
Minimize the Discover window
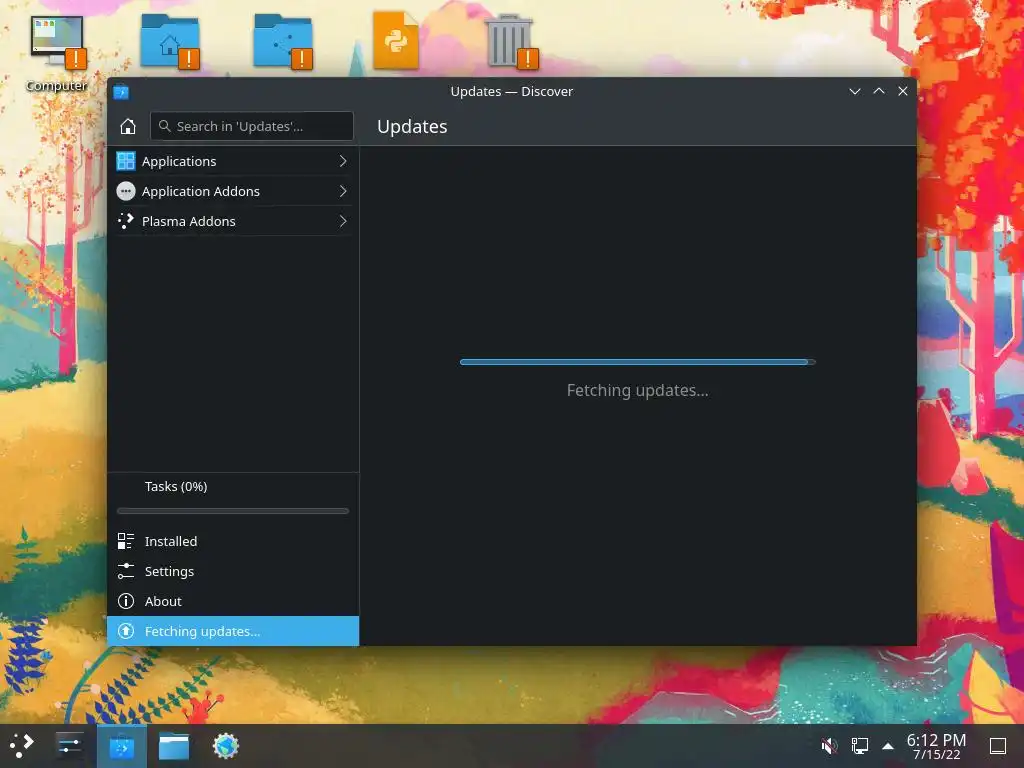point(855,91)
